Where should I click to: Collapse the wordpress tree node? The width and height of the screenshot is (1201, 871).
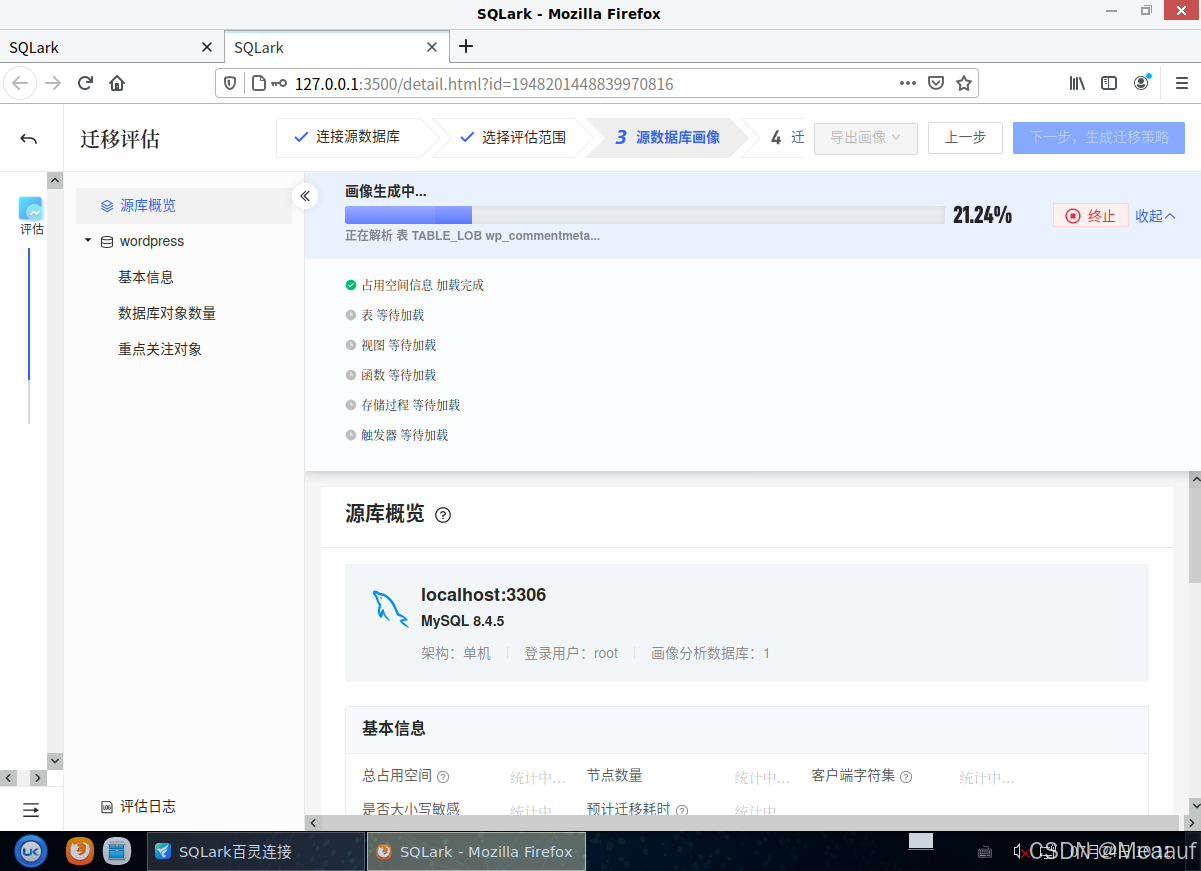coord(88,241)
